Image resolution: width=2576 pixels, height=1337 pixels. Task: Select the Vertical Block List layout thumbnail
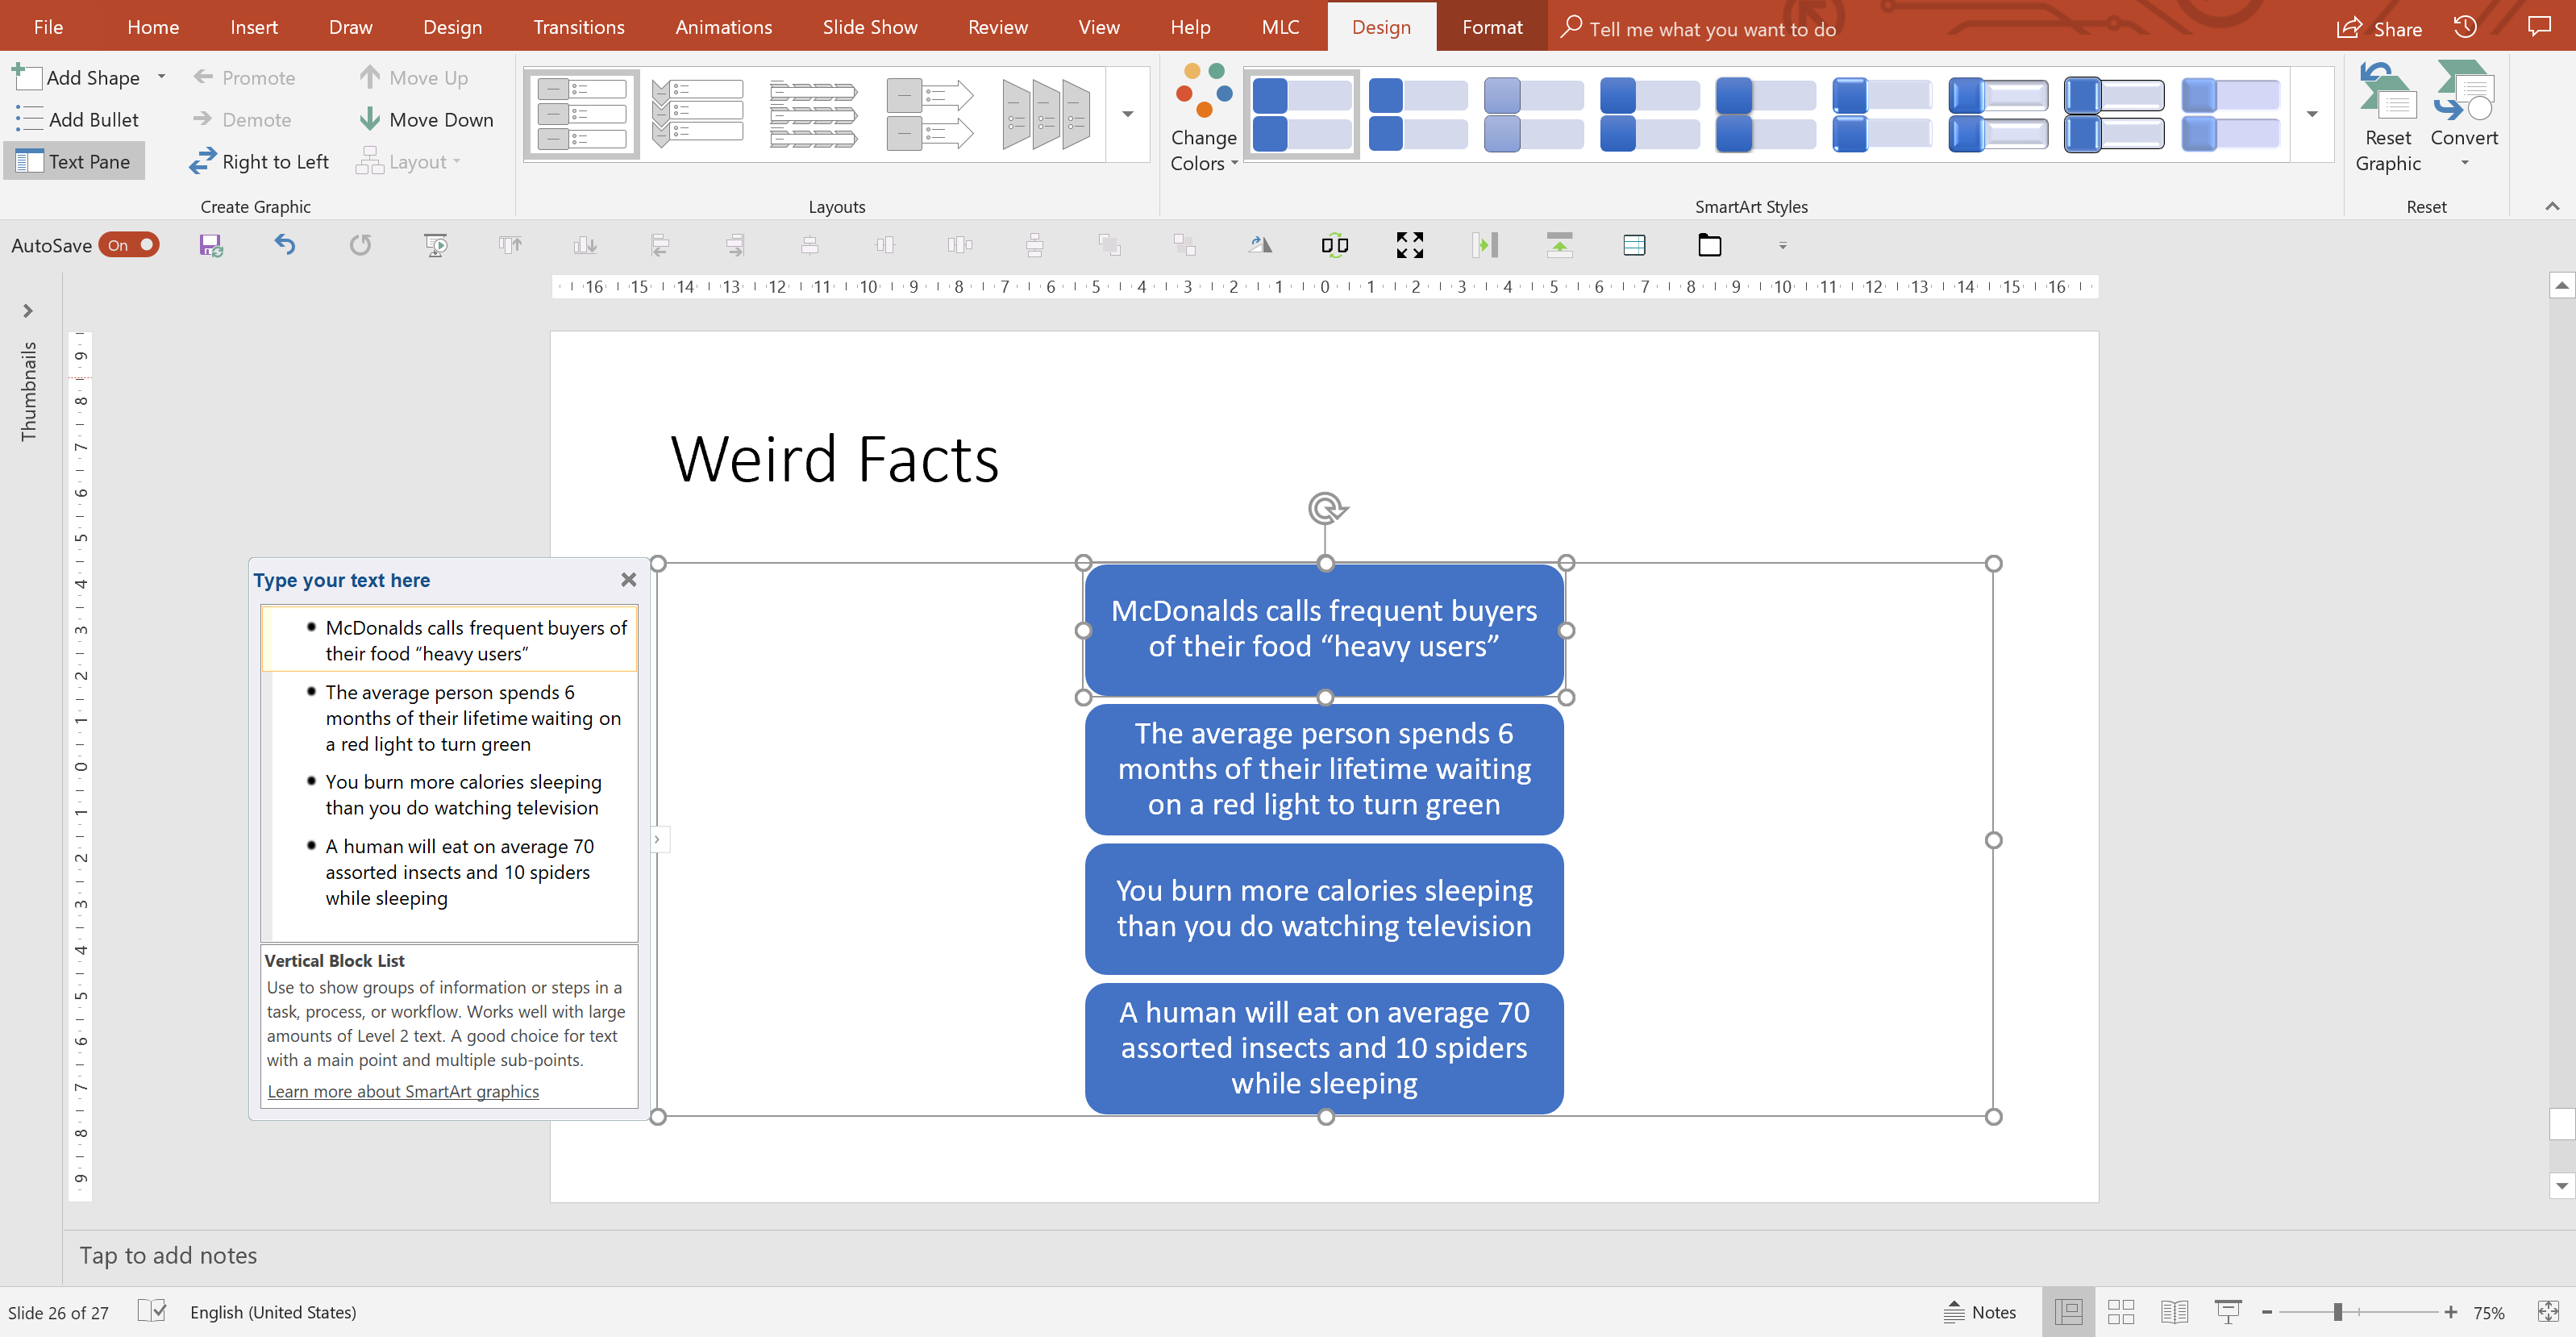coord(582,114)
